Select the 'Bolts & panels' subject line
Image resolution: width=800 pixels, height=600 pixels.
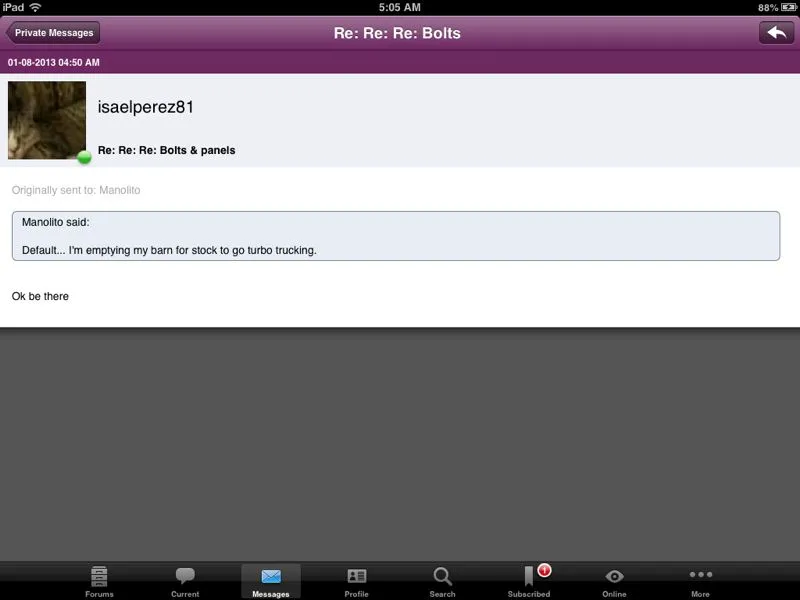167,151
